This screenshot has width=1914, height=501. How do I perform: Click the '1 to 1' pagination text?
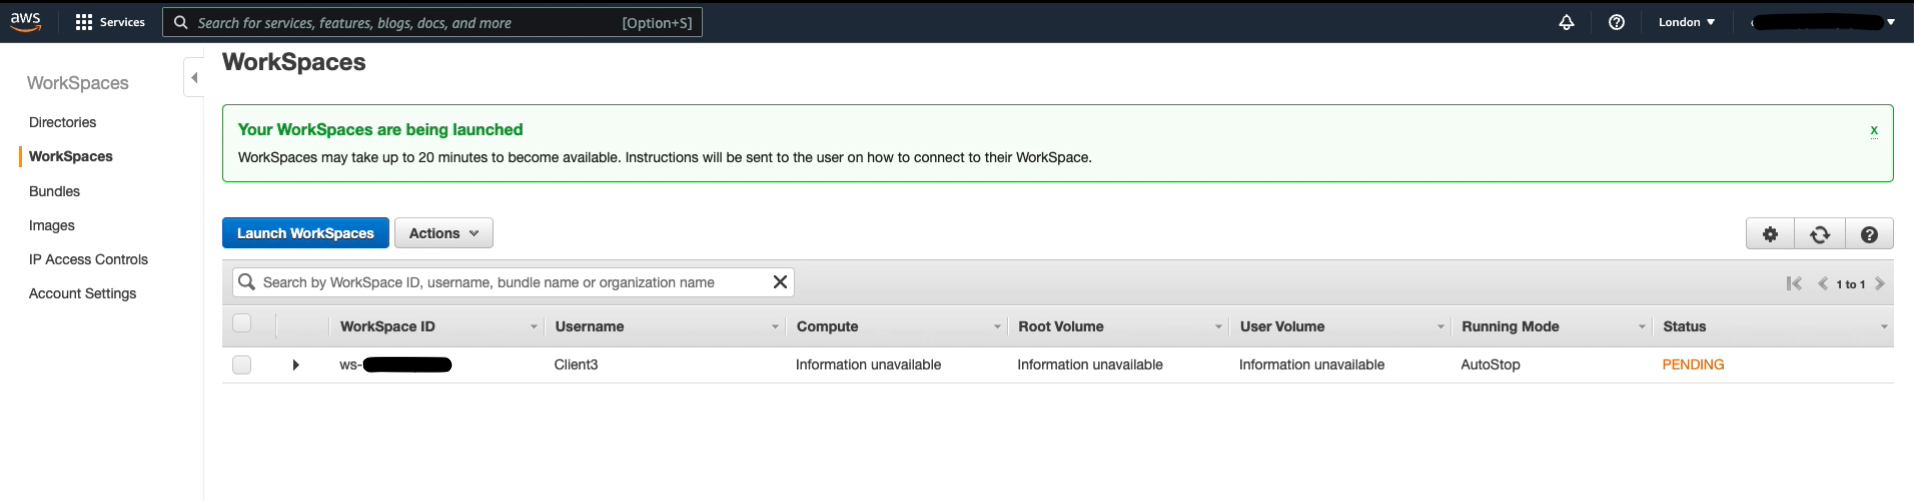[1850, 285]
